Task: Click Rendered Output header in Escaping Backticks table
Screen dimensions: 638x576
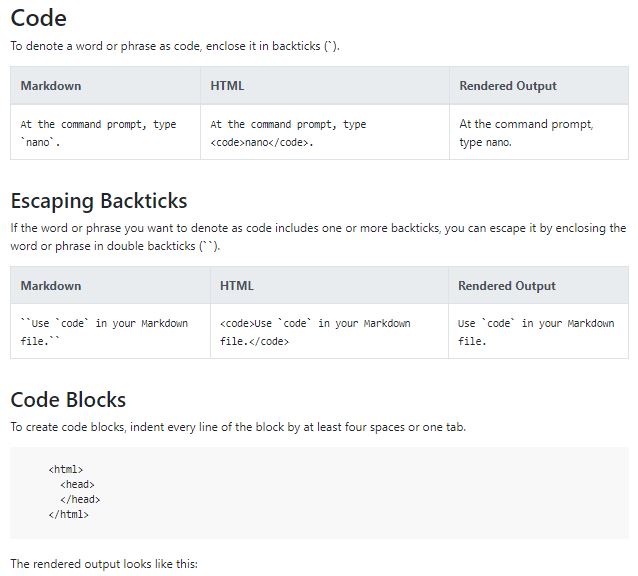Action: tap(507, 286)
